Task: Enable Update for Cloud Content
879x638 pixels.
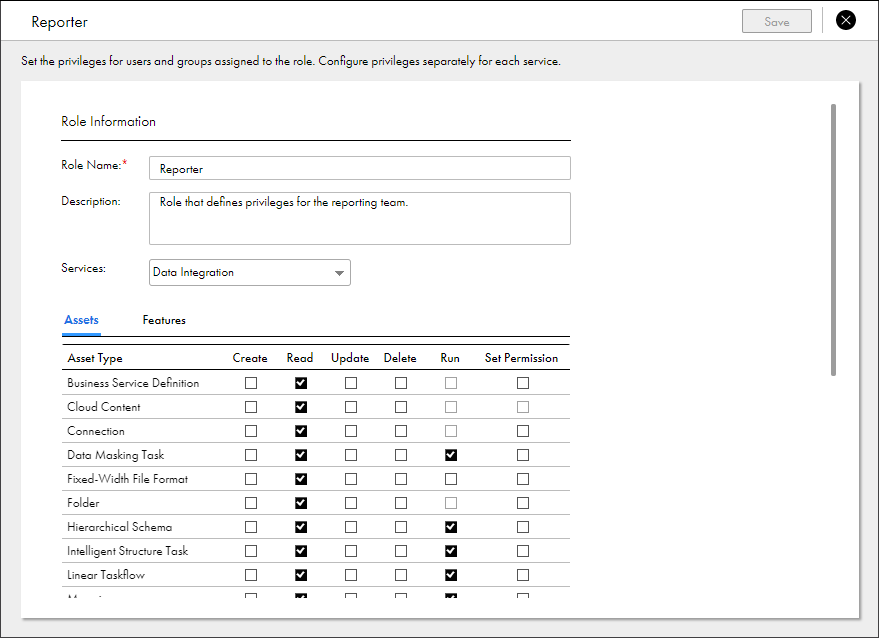Action: (351, 407)
